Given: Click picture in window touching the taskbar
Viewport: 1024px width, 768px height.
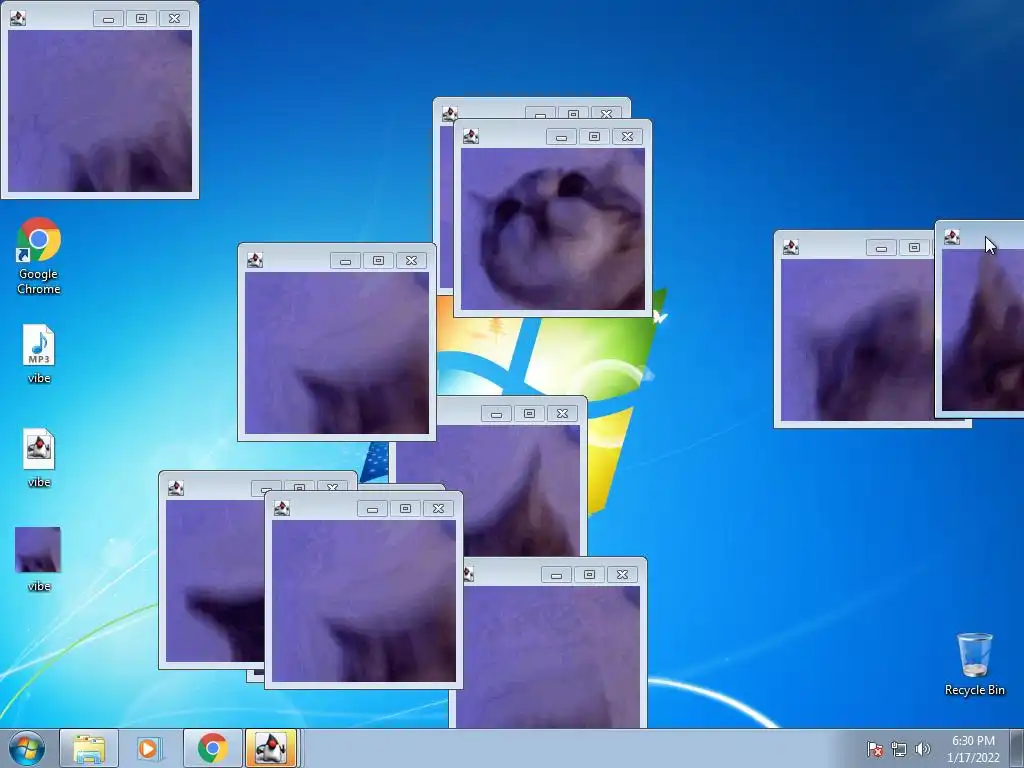Looking at the screenshot, I should click(552, 657).
